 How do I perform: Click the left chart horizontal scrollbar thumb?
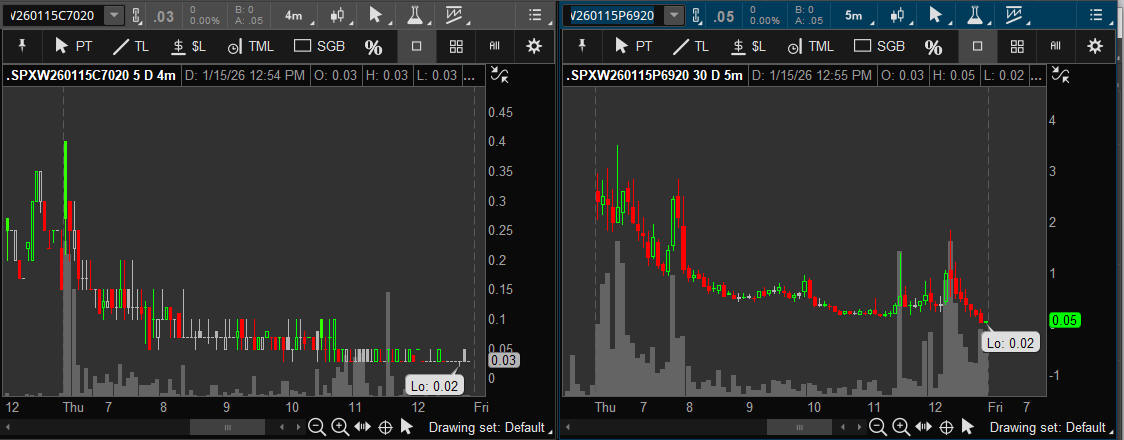(x=228, y=427)
